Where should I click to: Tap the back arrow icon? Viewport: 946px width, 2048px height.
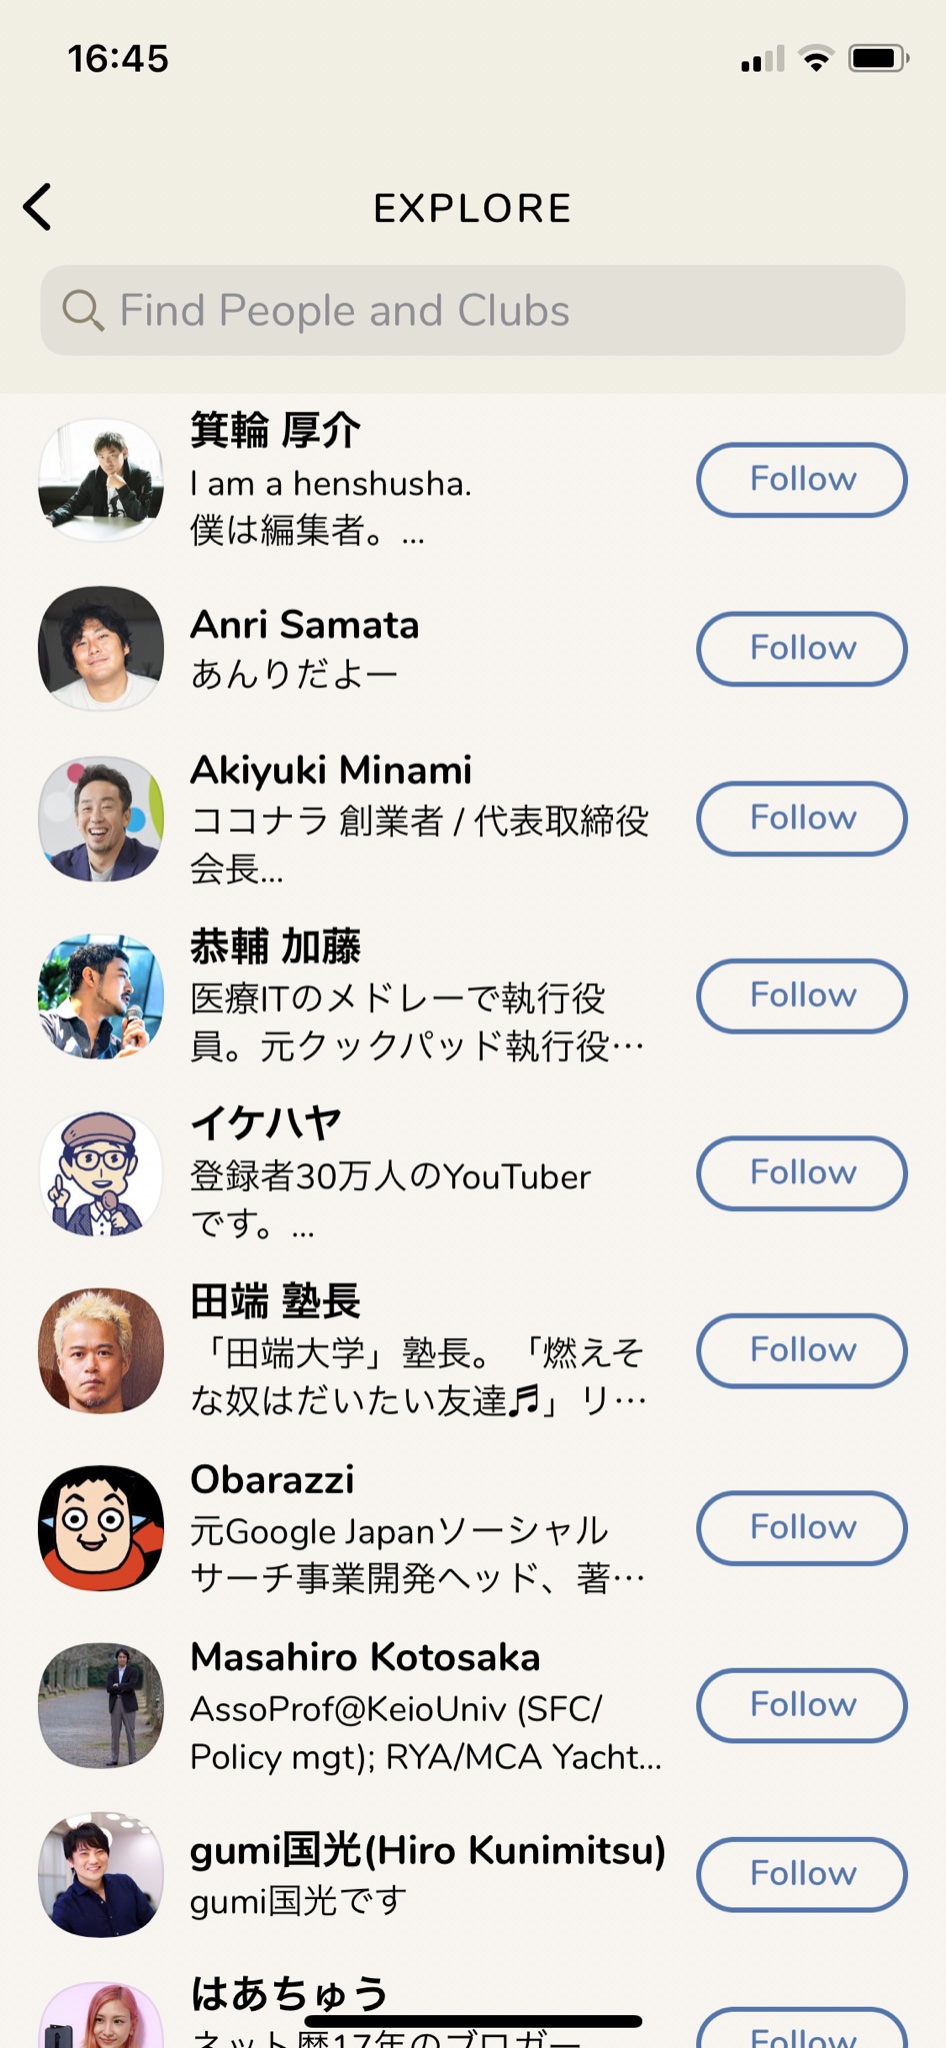point(38,207)
